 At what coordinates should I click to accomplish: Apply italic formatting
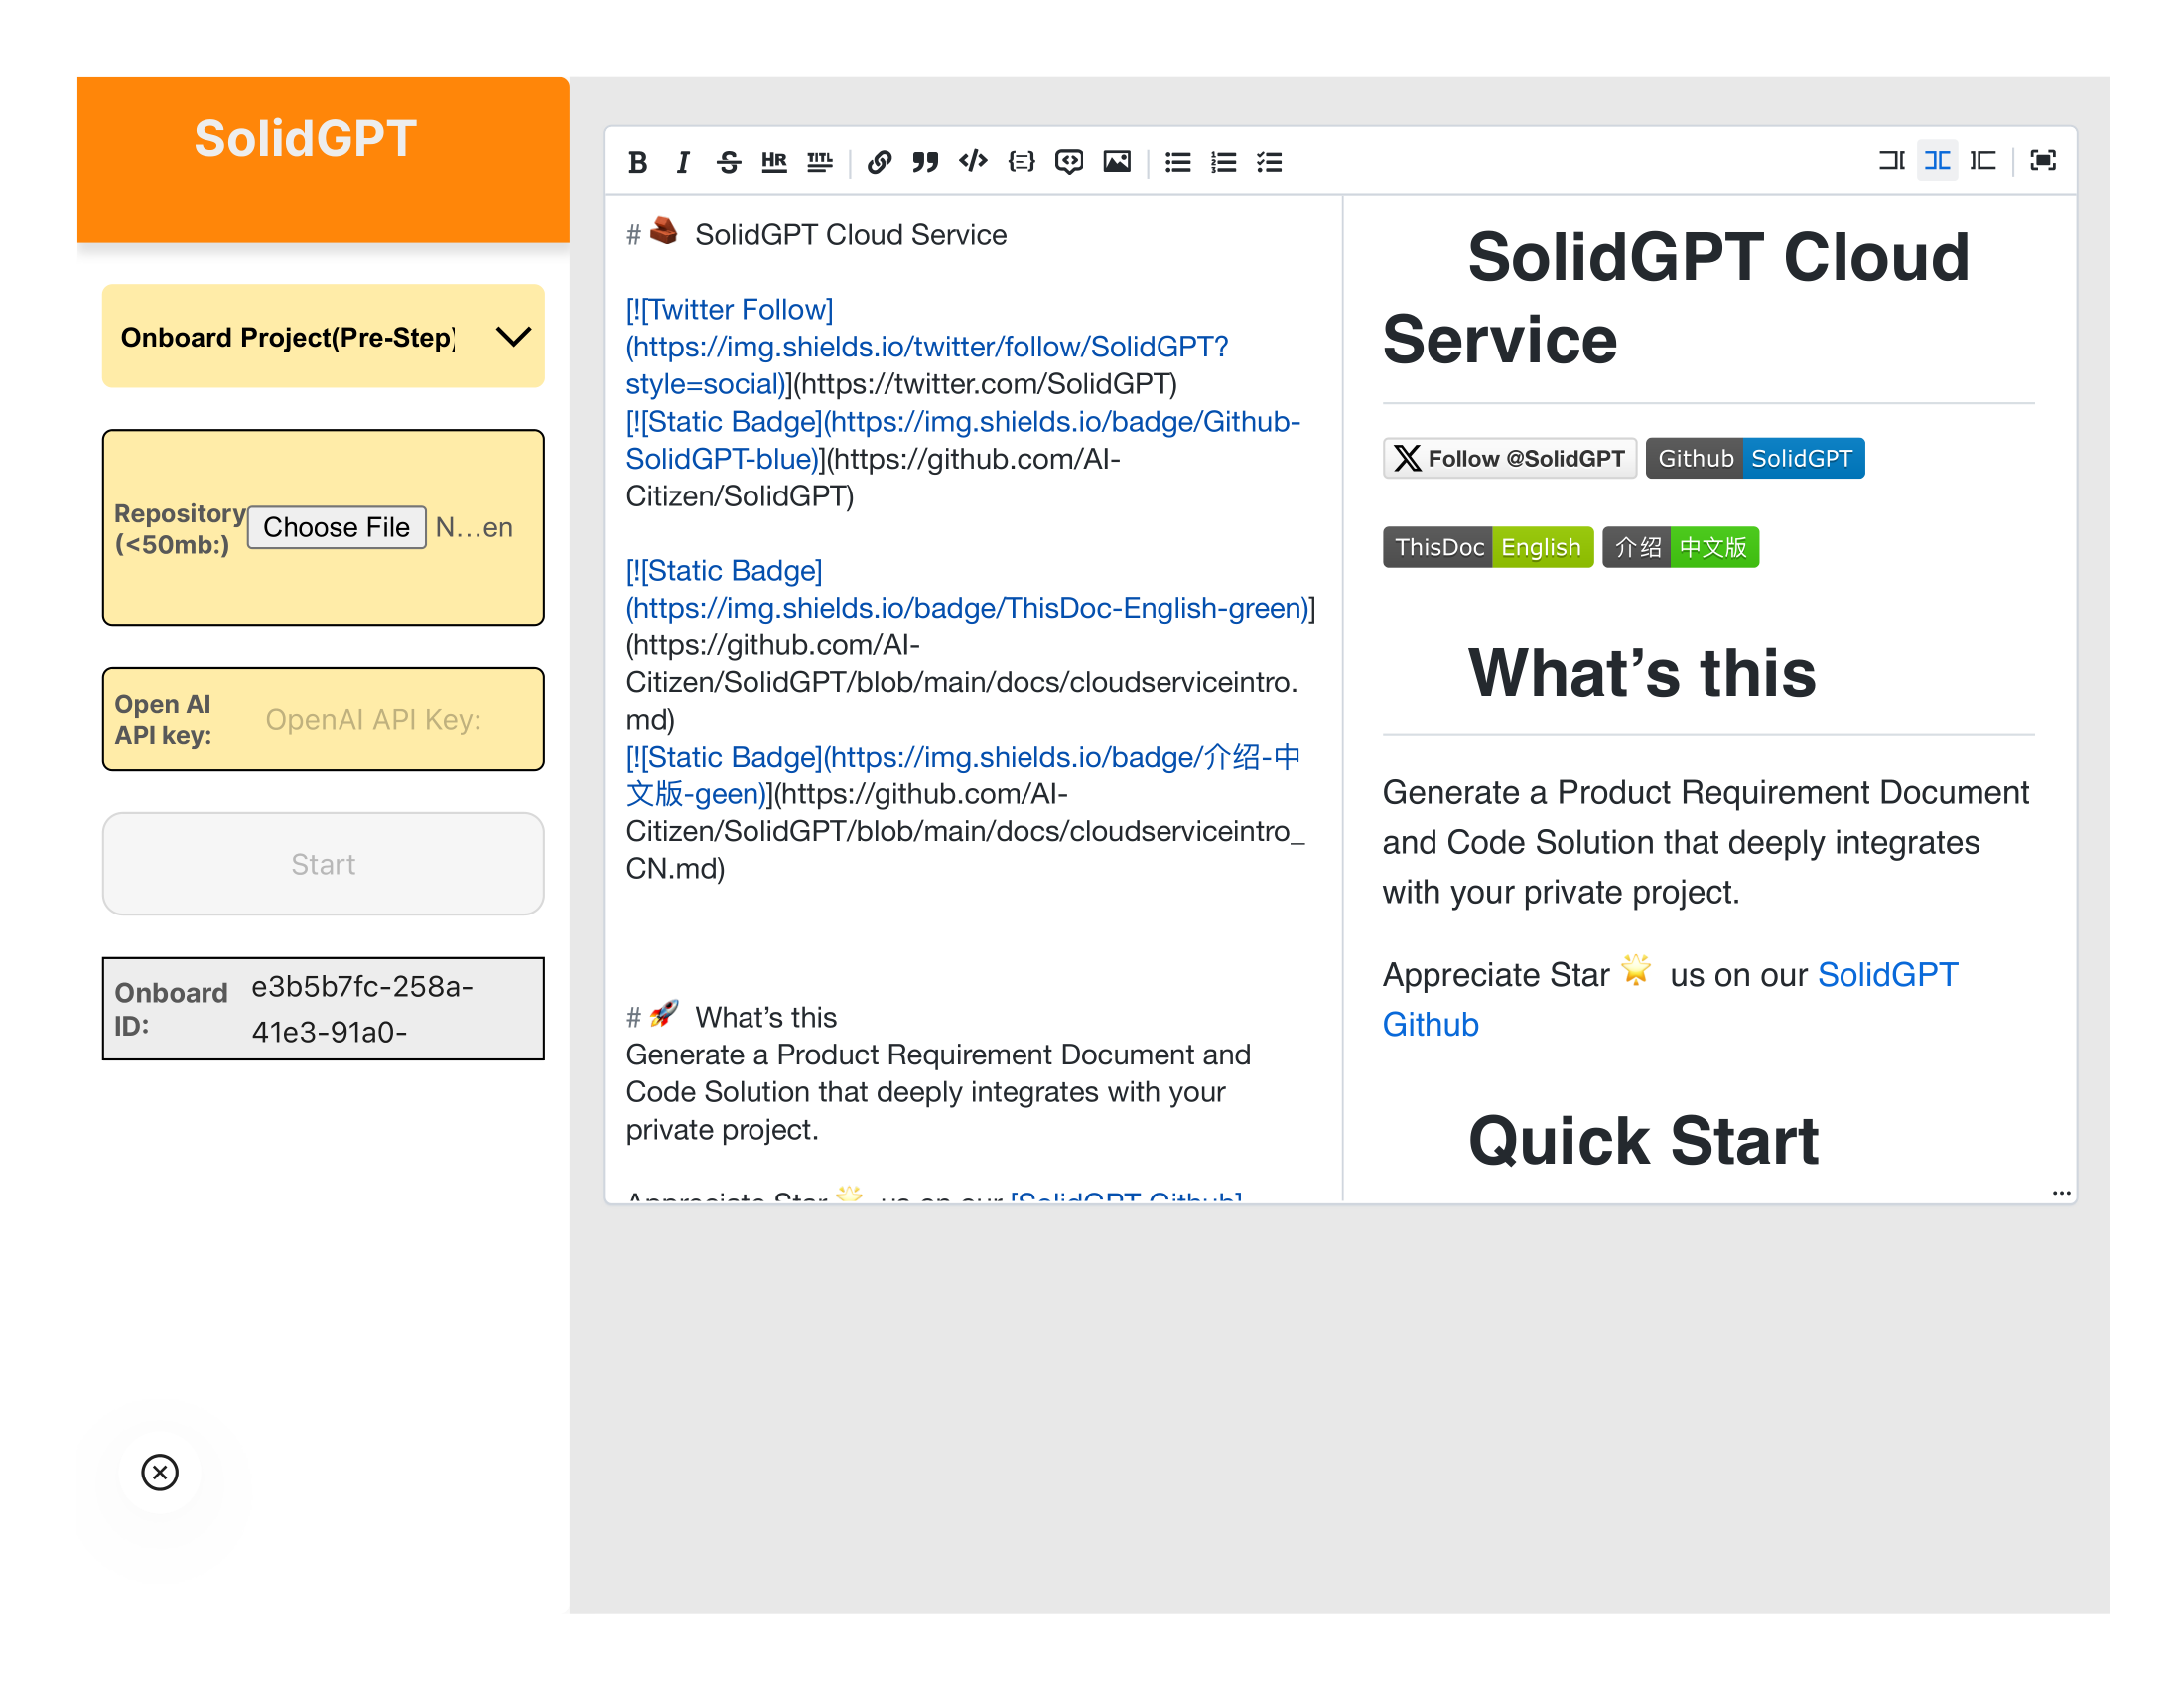[x=682, y=162]
